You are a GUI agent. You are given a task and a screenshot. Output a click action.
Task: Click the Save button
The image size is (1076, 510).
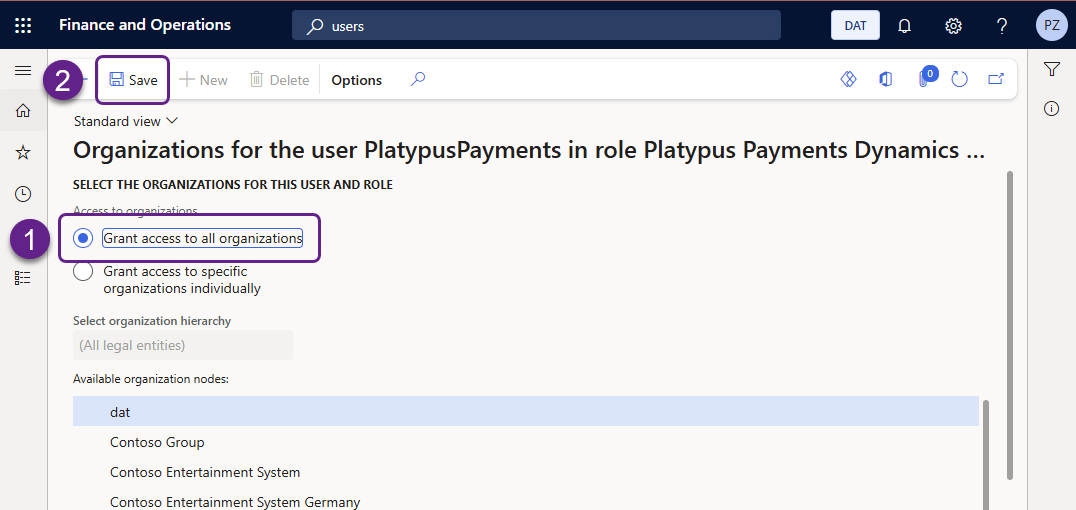click(x=133, y=80)
